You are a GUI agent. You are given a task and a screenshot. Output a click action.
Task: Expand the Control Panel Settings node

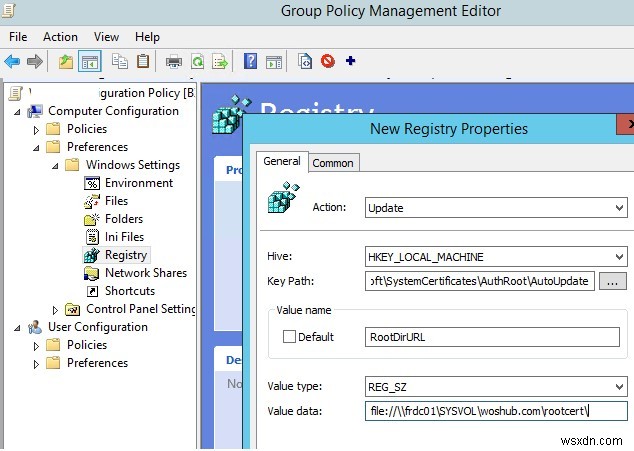click(x=55, y=310)
